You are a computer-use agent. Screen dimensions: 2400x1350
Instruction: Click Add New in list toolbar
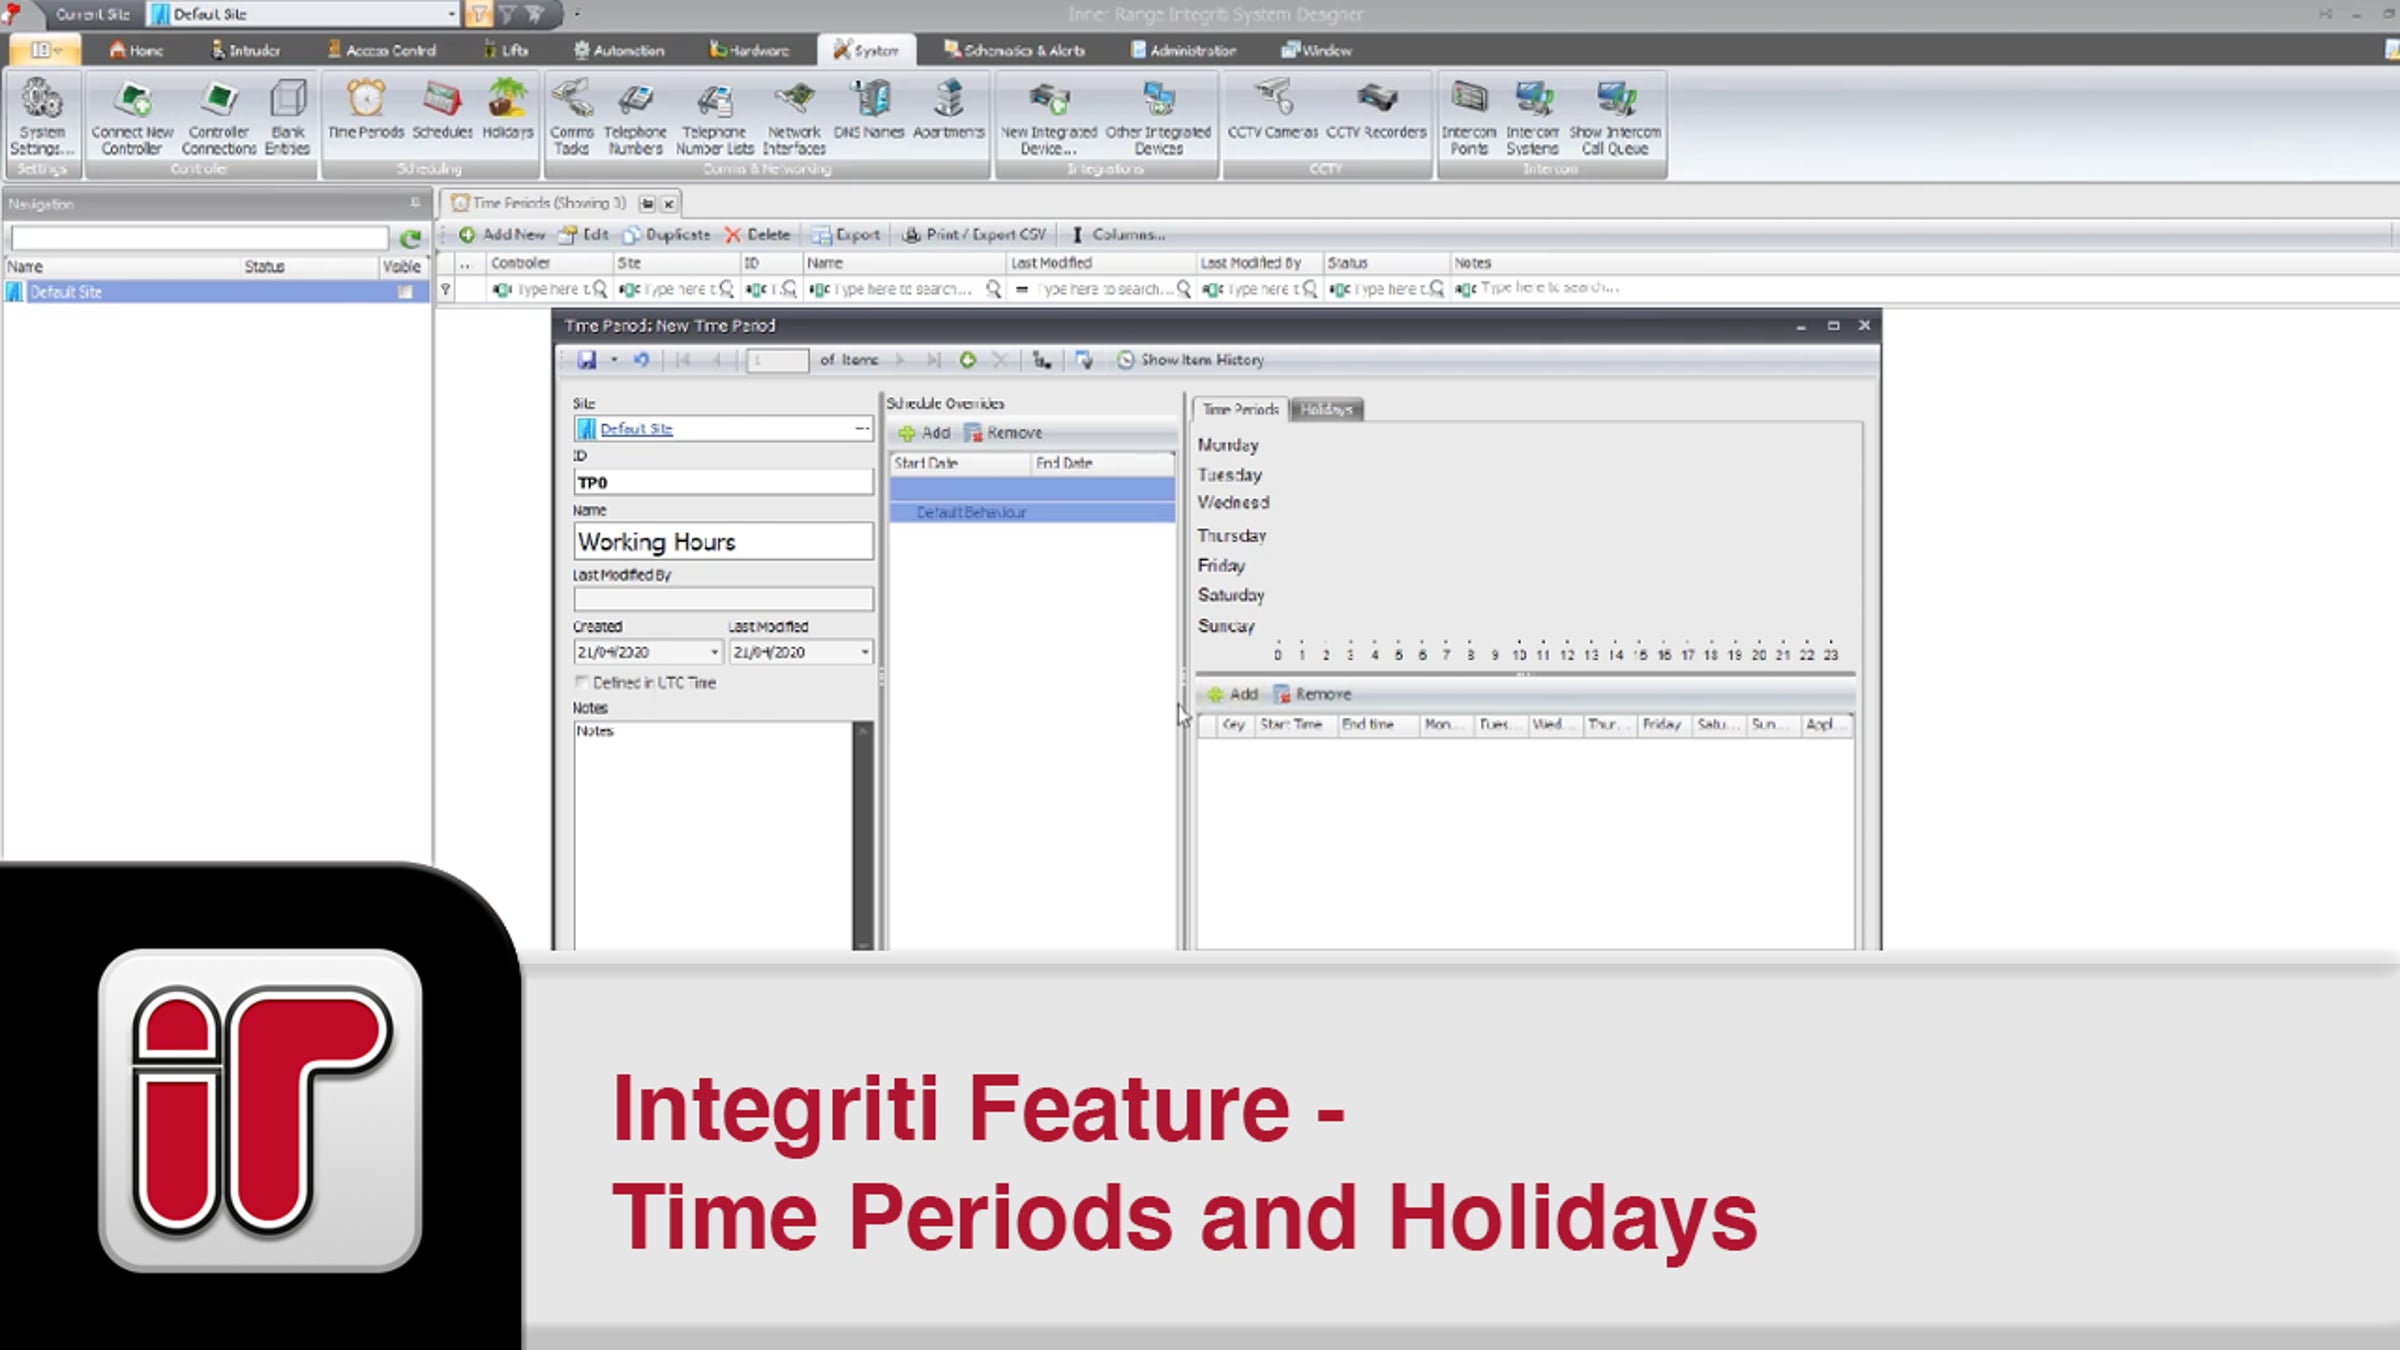tap(502, 234)
